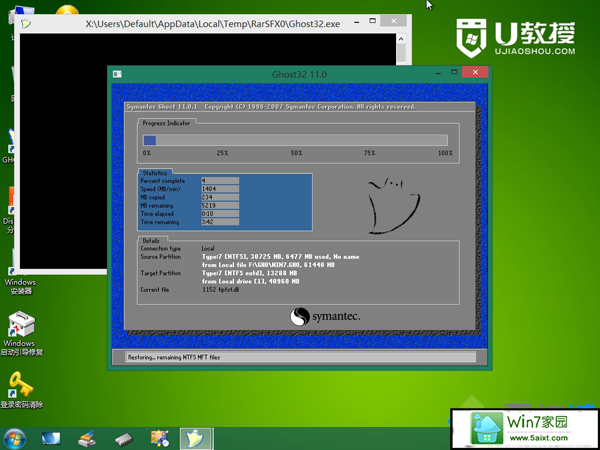Click the Time remaining value 3:42
The height and width of the screenshot is (450, 600).
click(220, 222)
